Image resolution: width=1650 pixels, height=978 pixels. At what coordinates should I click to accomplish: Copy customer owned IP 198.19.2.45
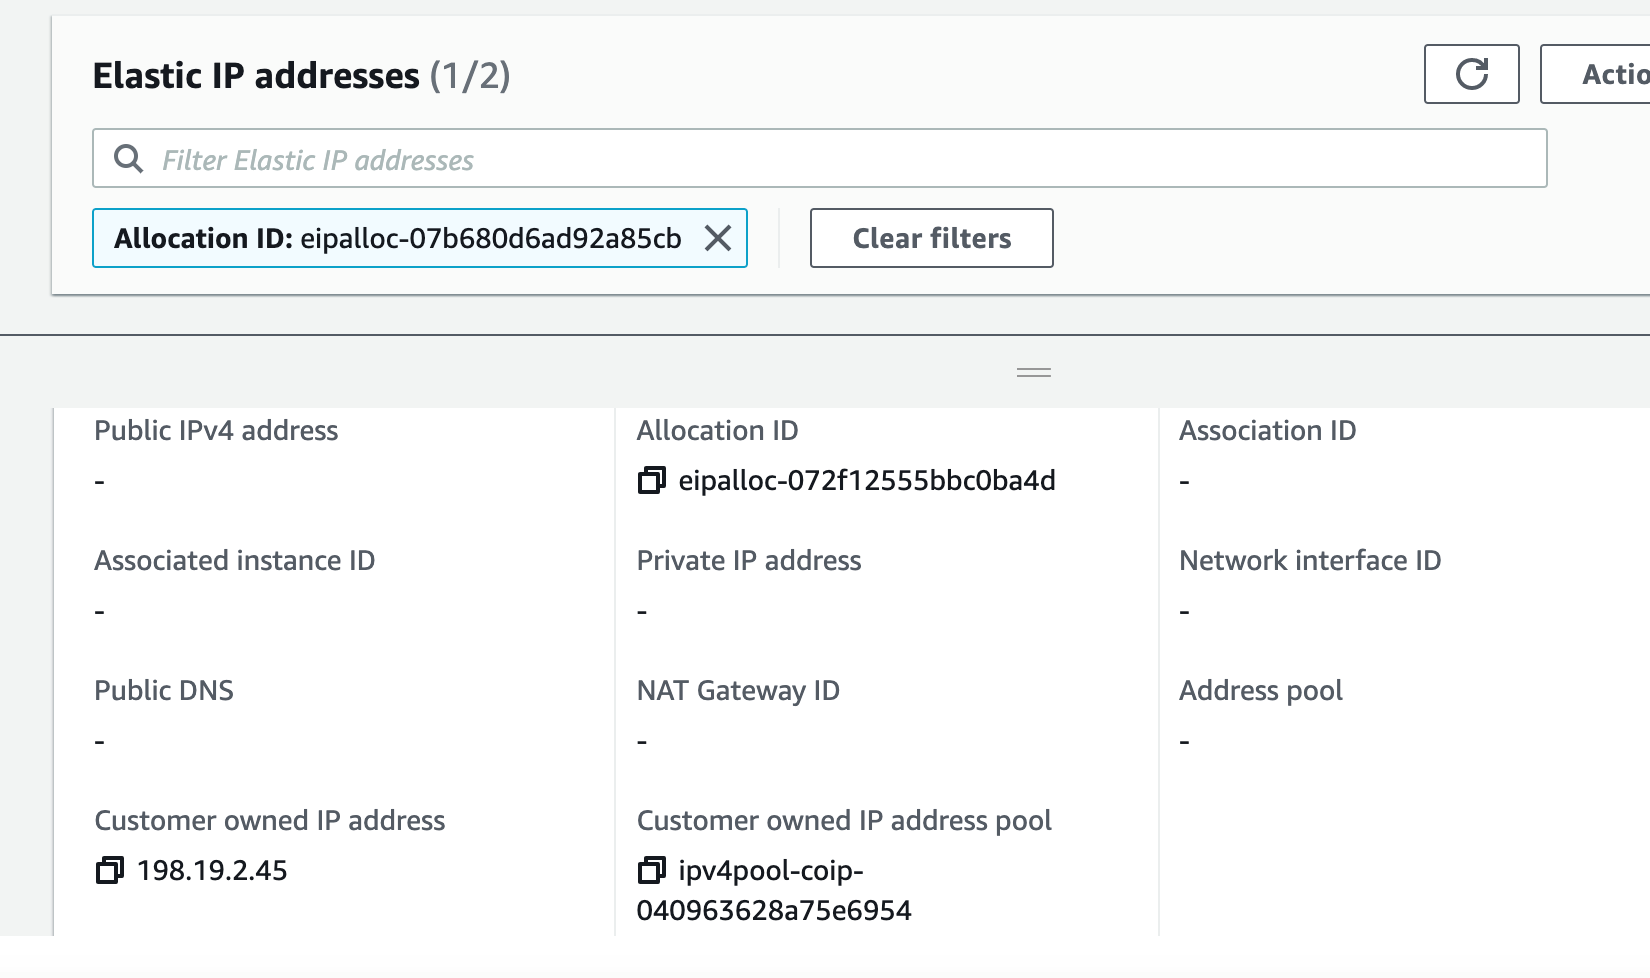point(112,871)
